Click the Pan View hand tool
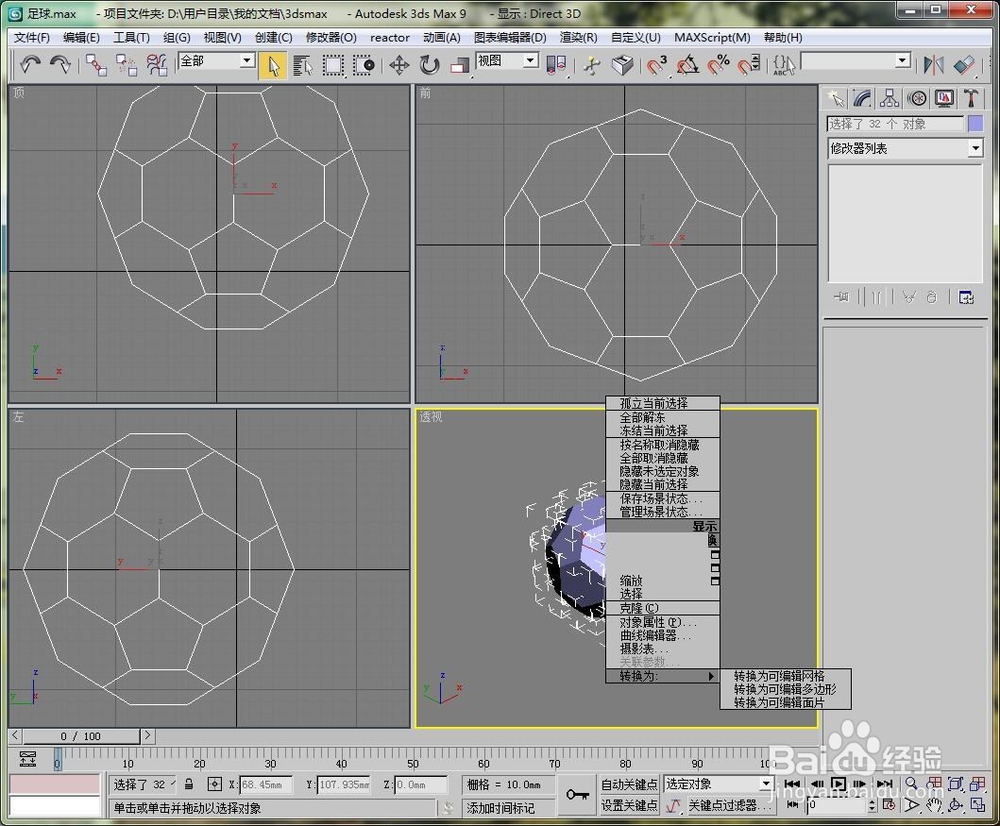 tap(934, 806)
